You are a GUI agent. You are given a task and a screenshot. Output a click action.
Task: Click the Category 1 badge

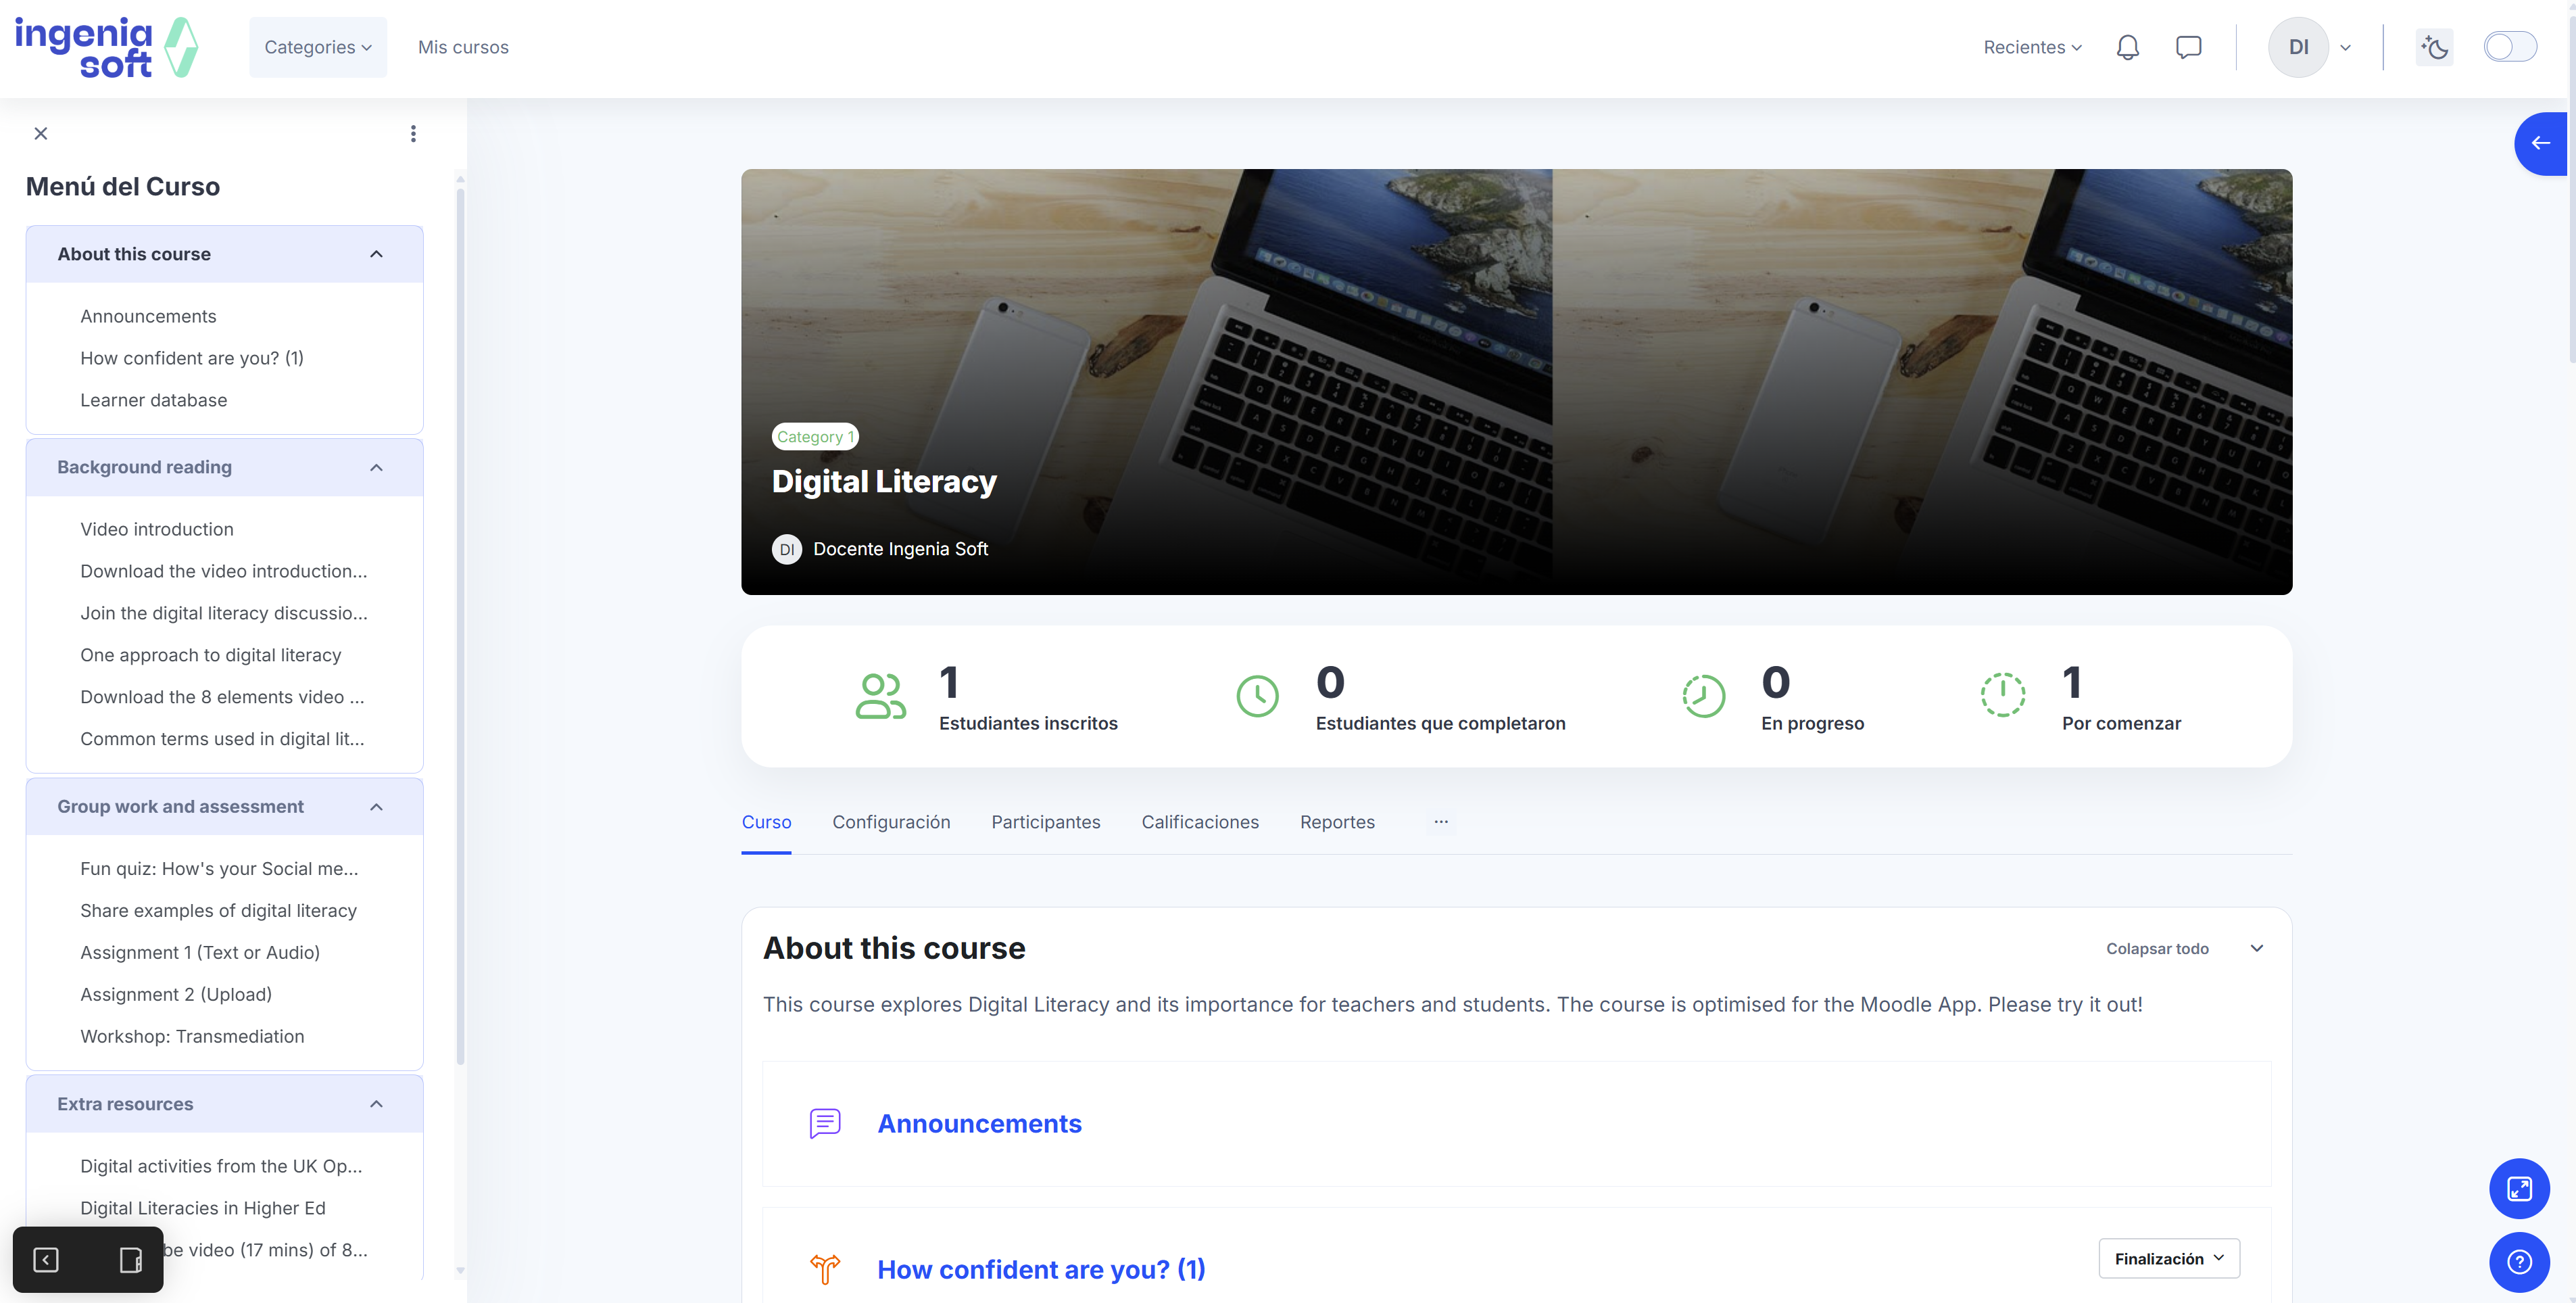[815, 436]
